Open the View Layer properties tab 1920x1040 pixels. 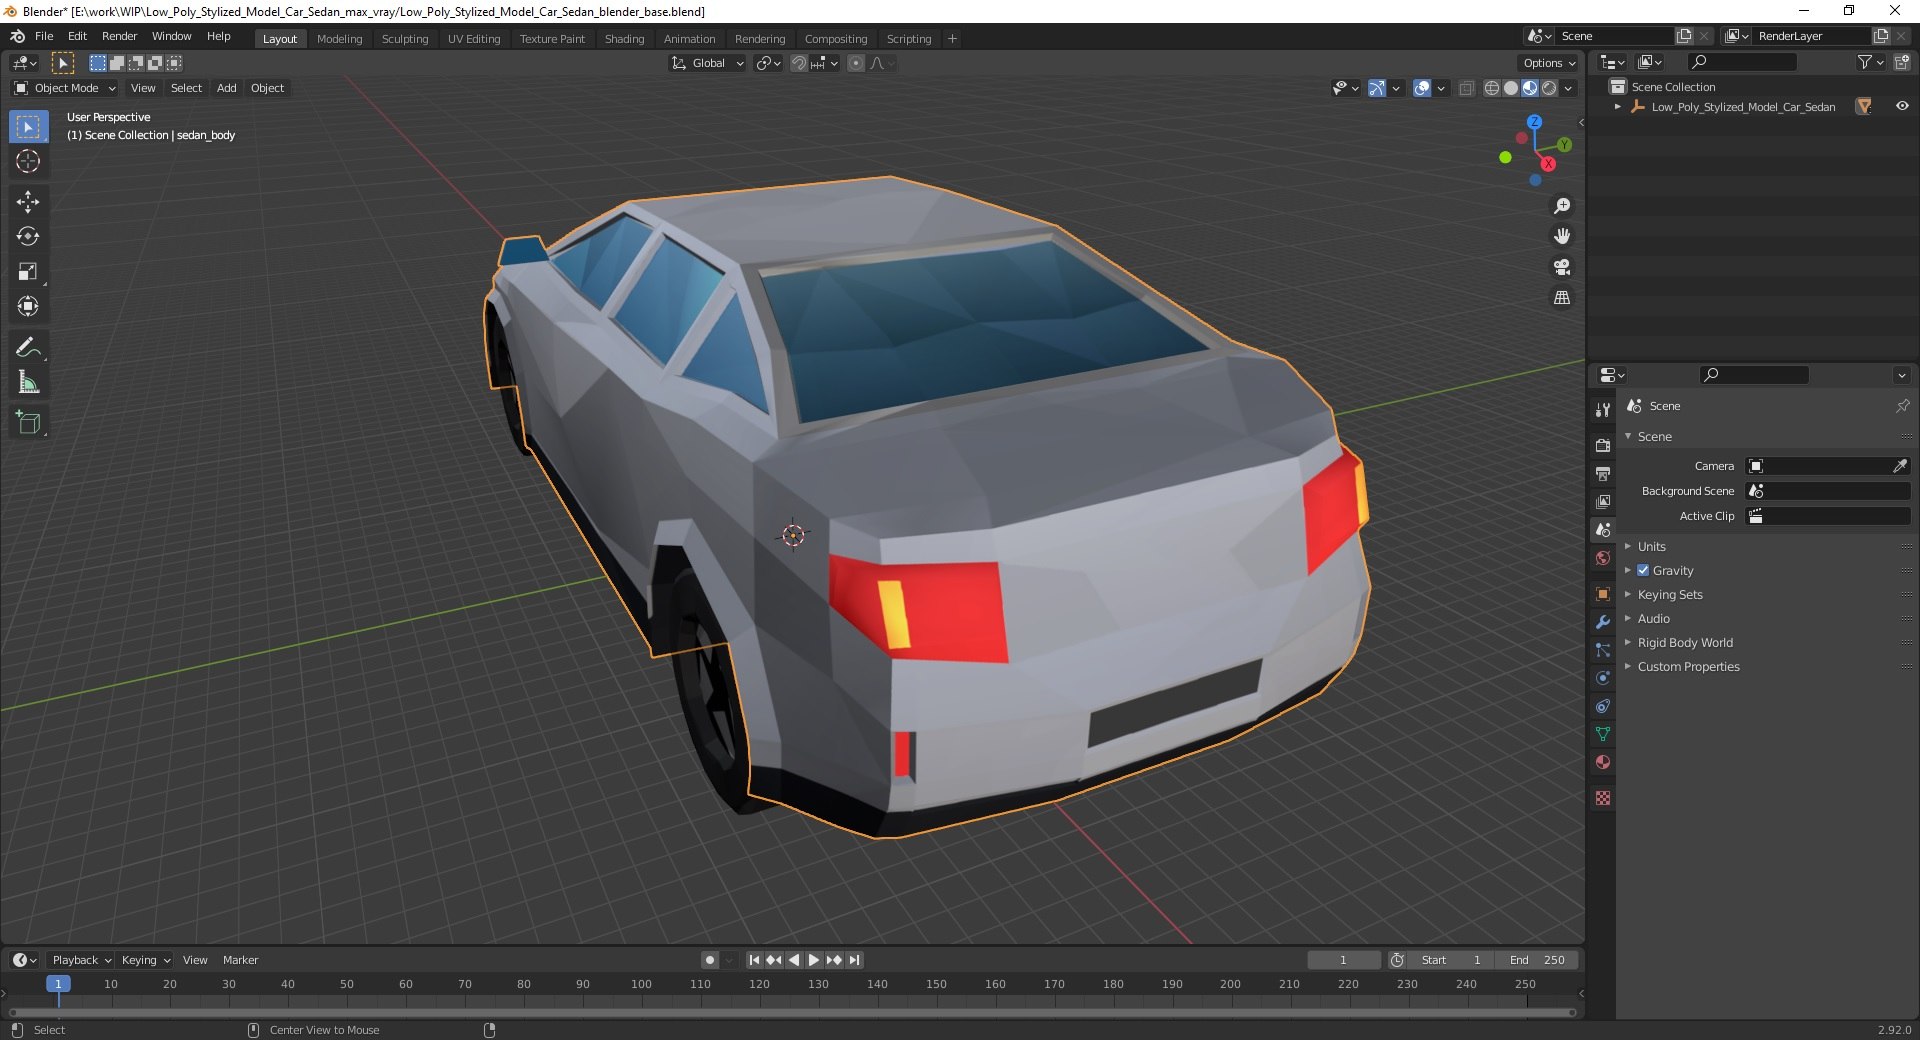(1603, 501)
